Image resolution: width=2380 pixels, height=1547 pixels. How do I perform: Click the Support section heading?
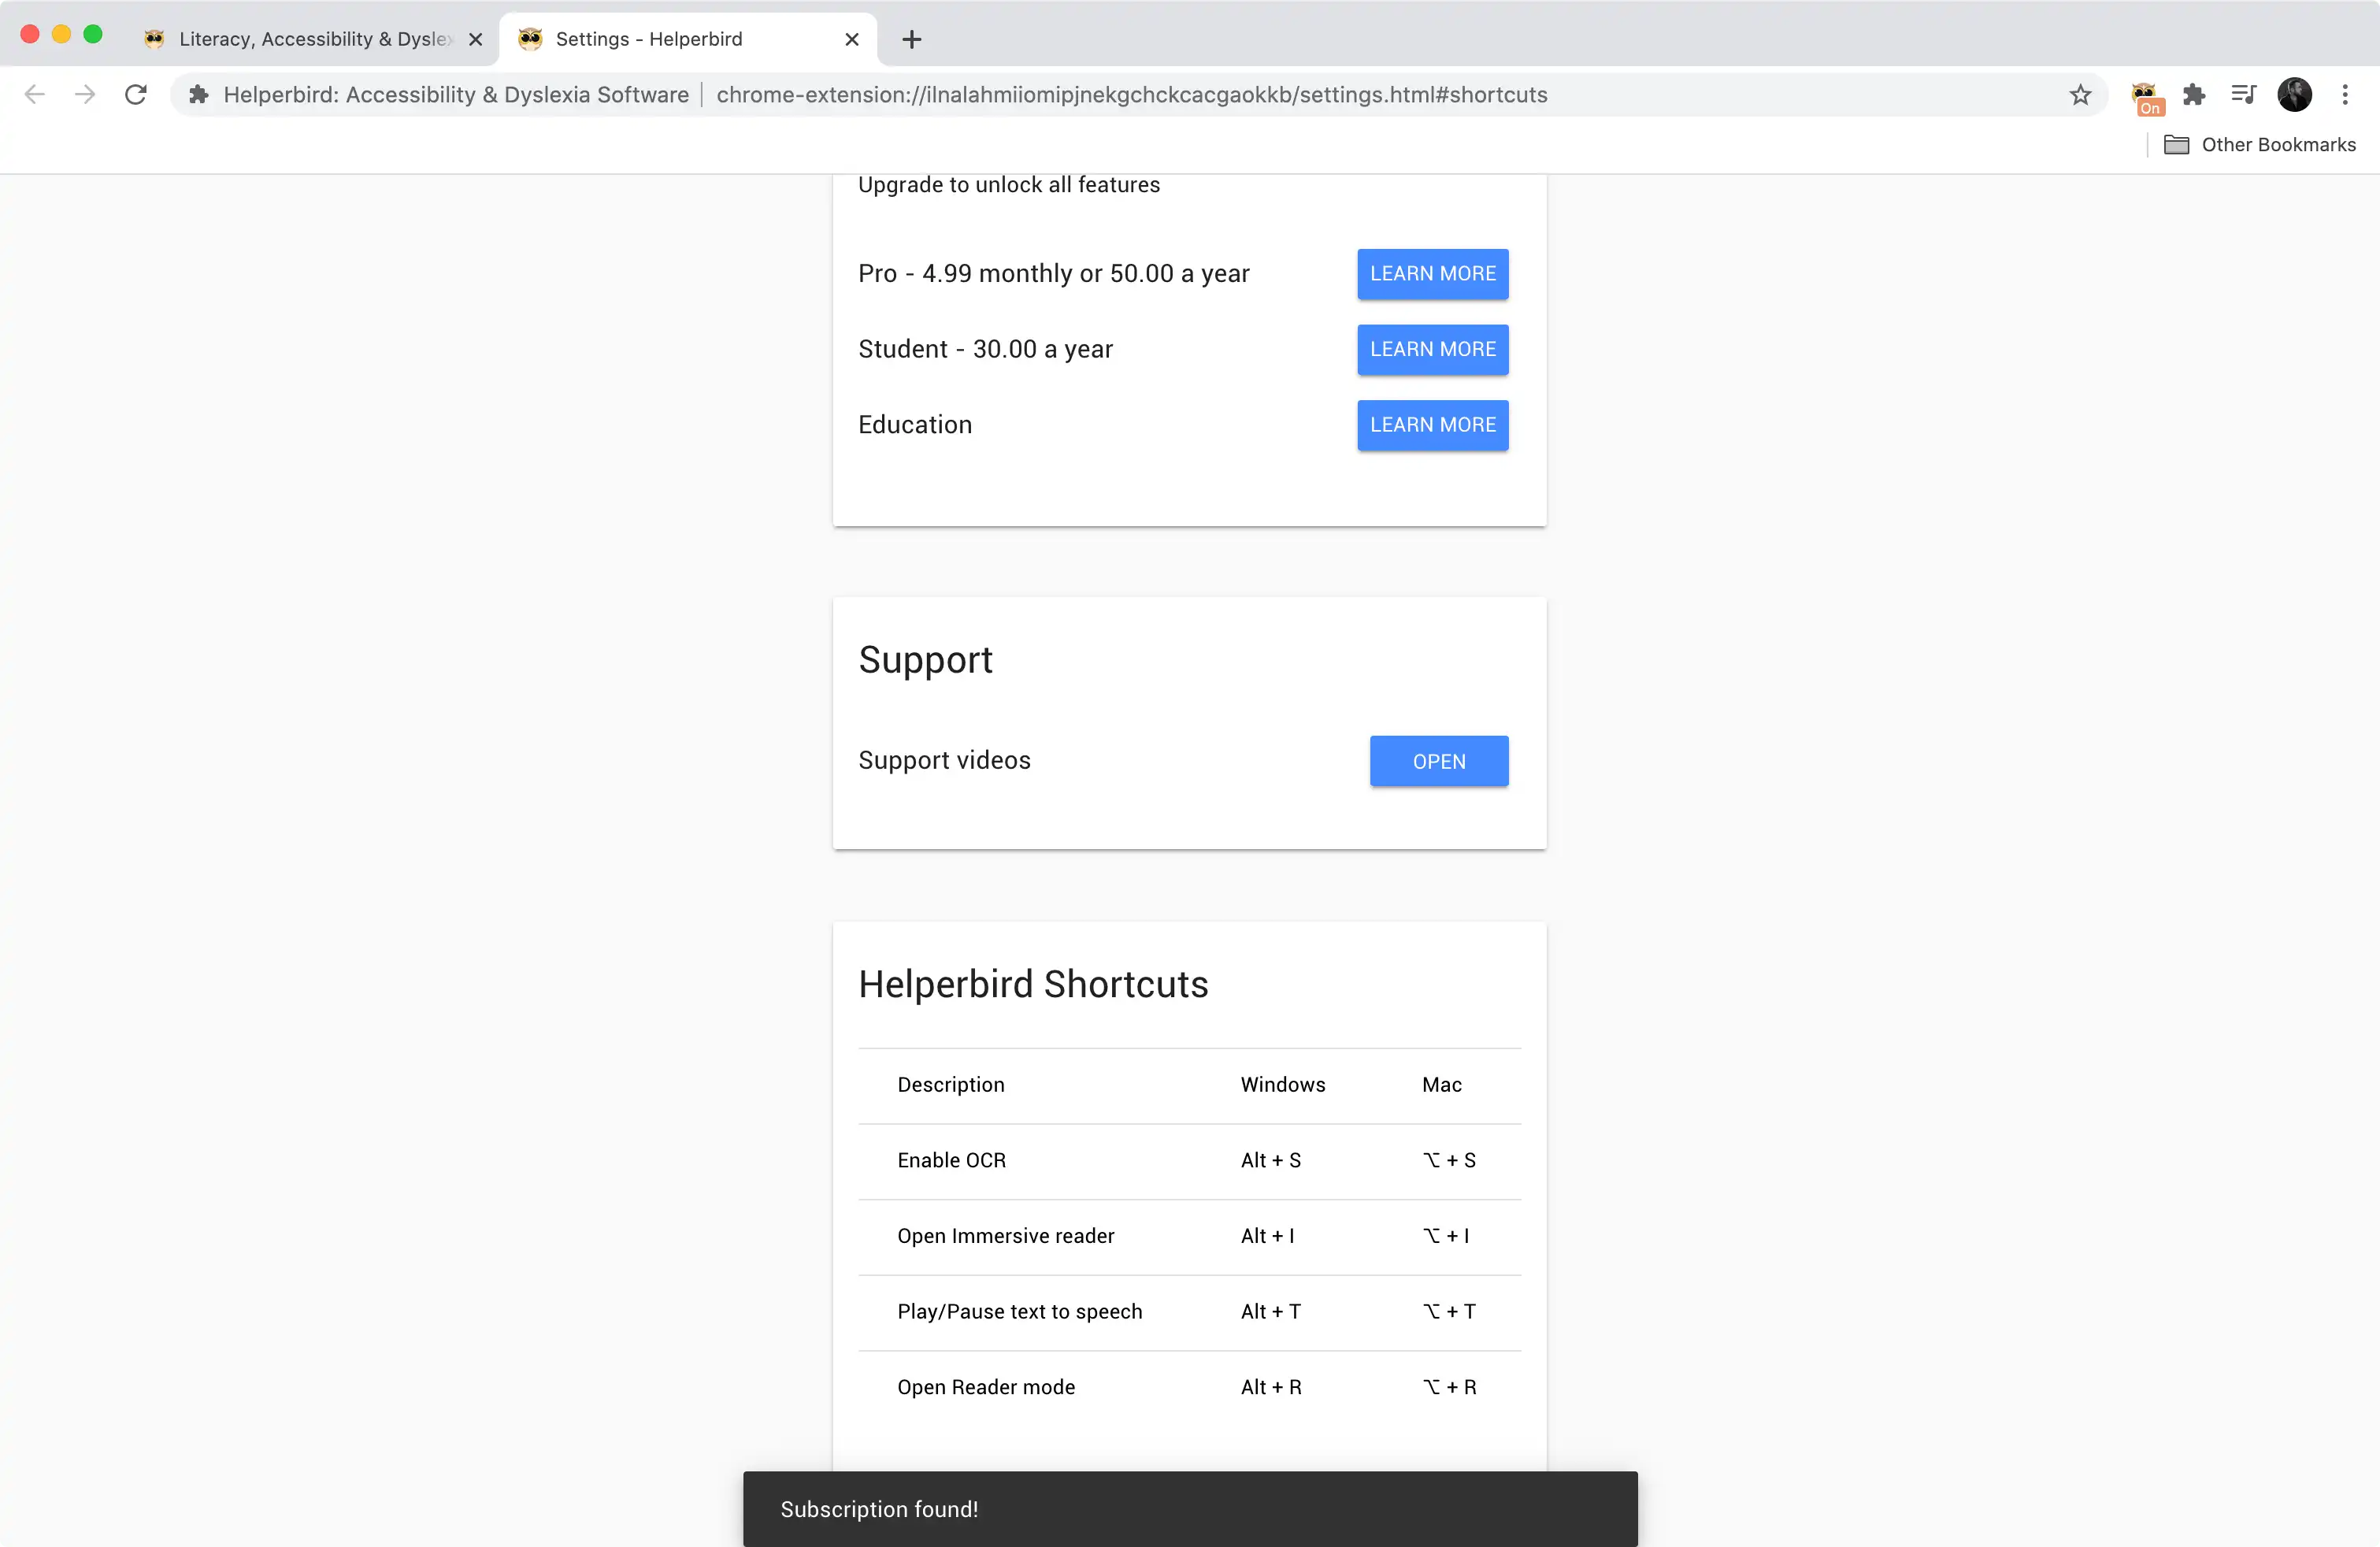pyautogui.click(x=925, y=661)
